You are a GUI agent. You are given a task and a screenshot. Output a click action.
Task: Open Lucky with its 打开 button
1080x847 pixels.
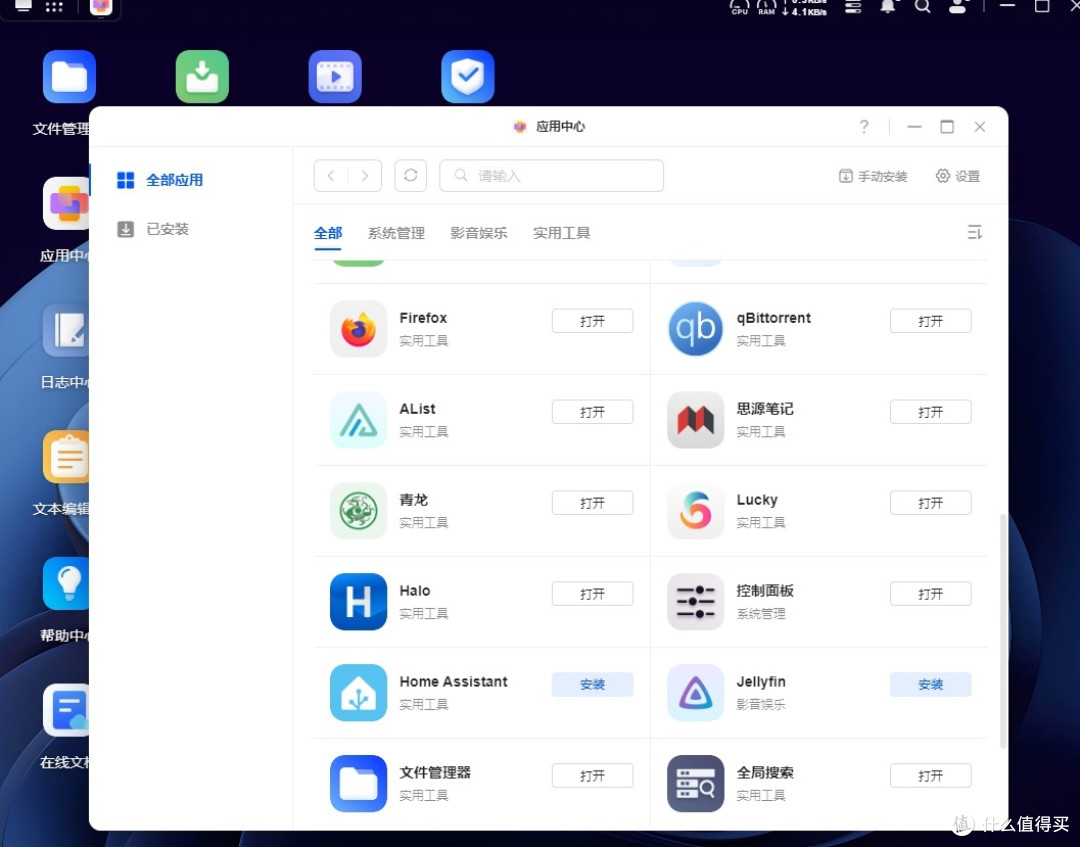point(931,503)
